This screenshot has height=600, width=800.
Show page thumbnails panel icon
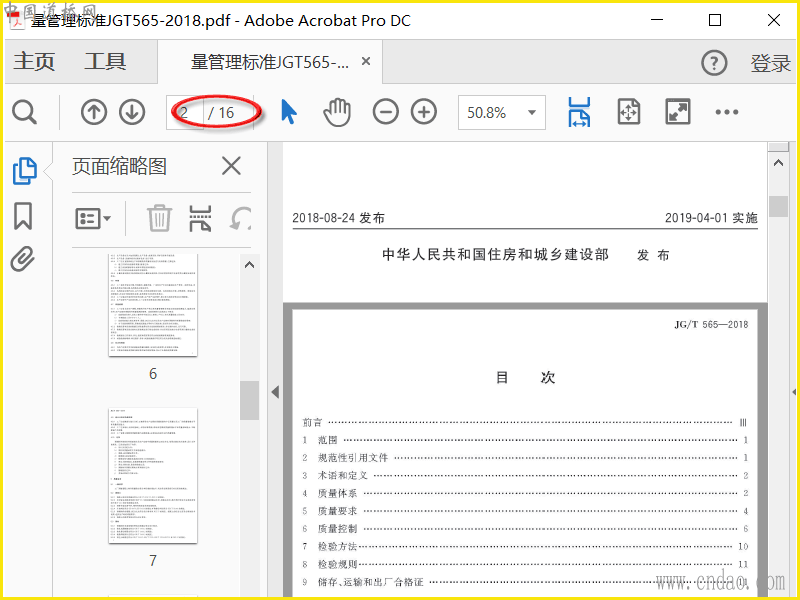click(24, 171)
